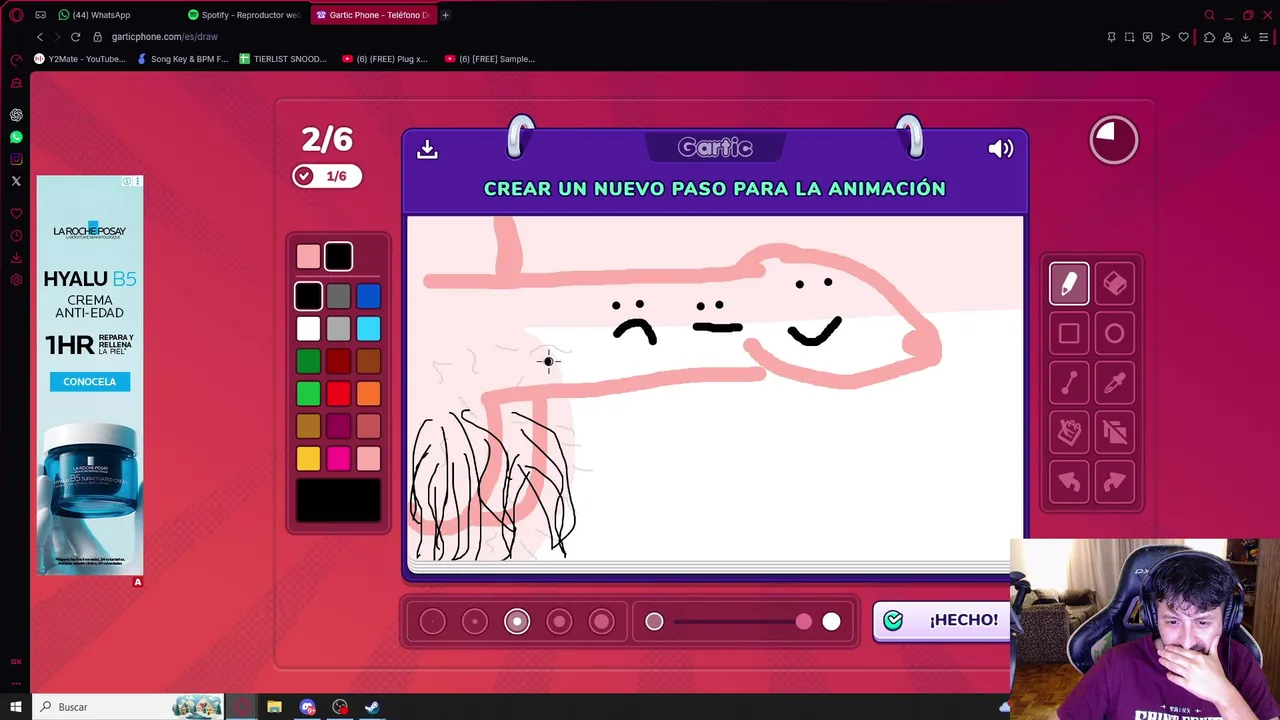Choose the blue palette color

[x=368, y=296]
